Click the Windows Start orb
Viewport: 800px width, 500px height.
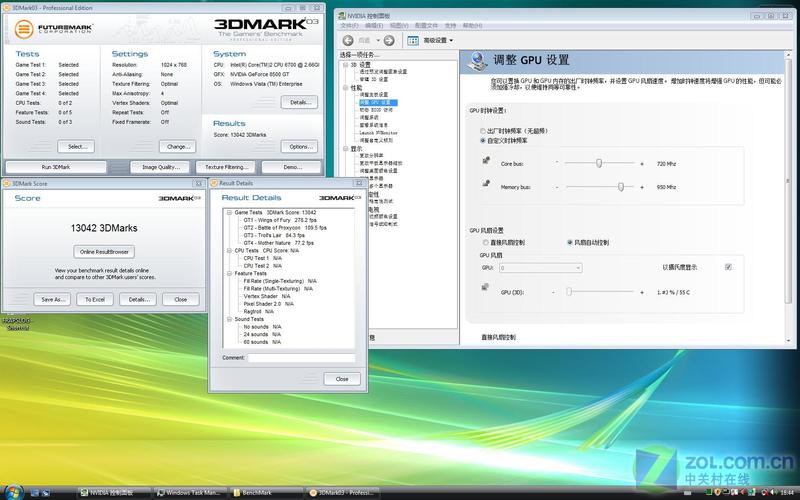pyautogui.click(x=13, y=492)
